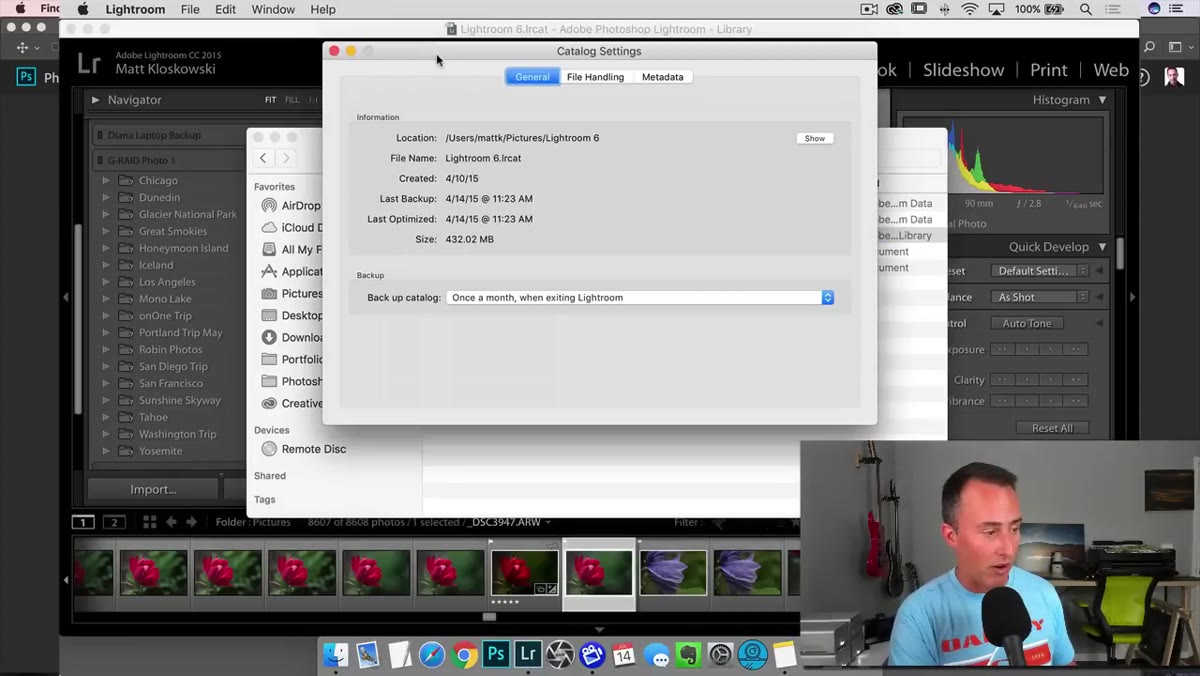Screen dimensions: 1200x676
Task: Set Navigator zoom to FIT
Action: (271, 100)
